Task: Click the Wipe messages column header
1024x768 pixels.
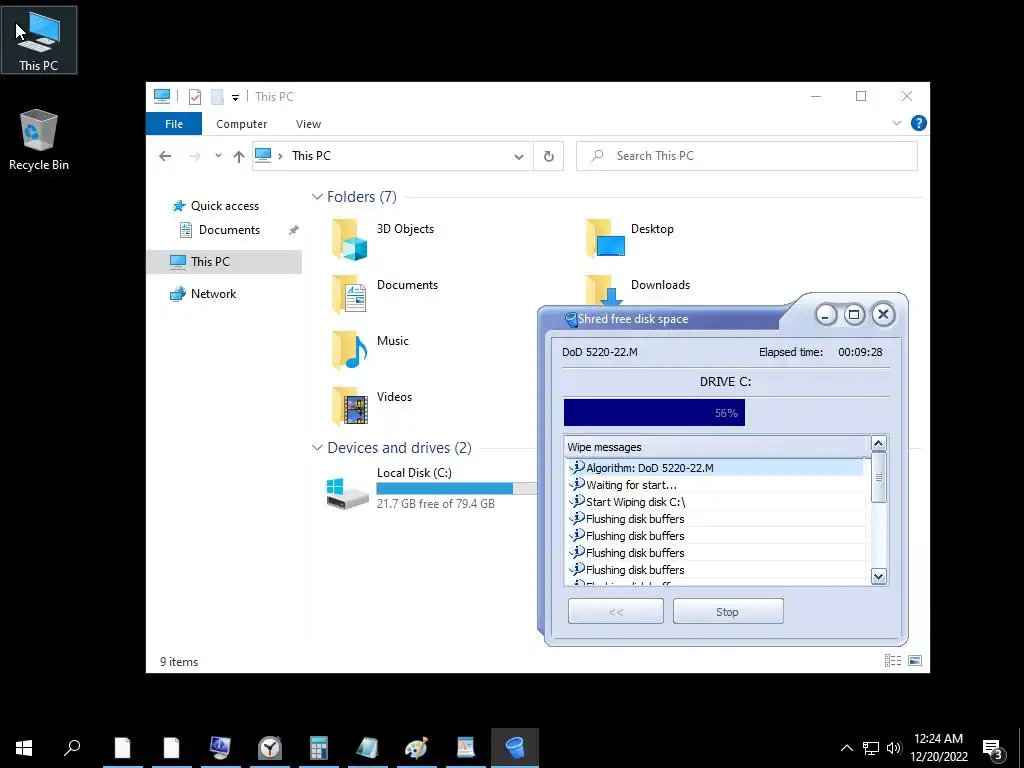Action: point(717,447)
